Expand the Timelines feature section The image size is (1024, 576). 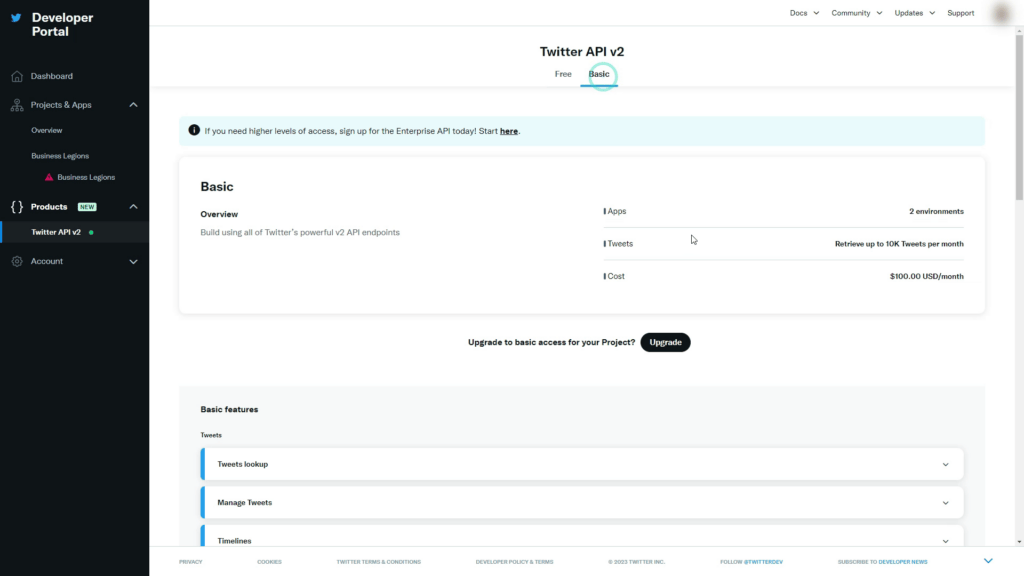tap(945, 540)
